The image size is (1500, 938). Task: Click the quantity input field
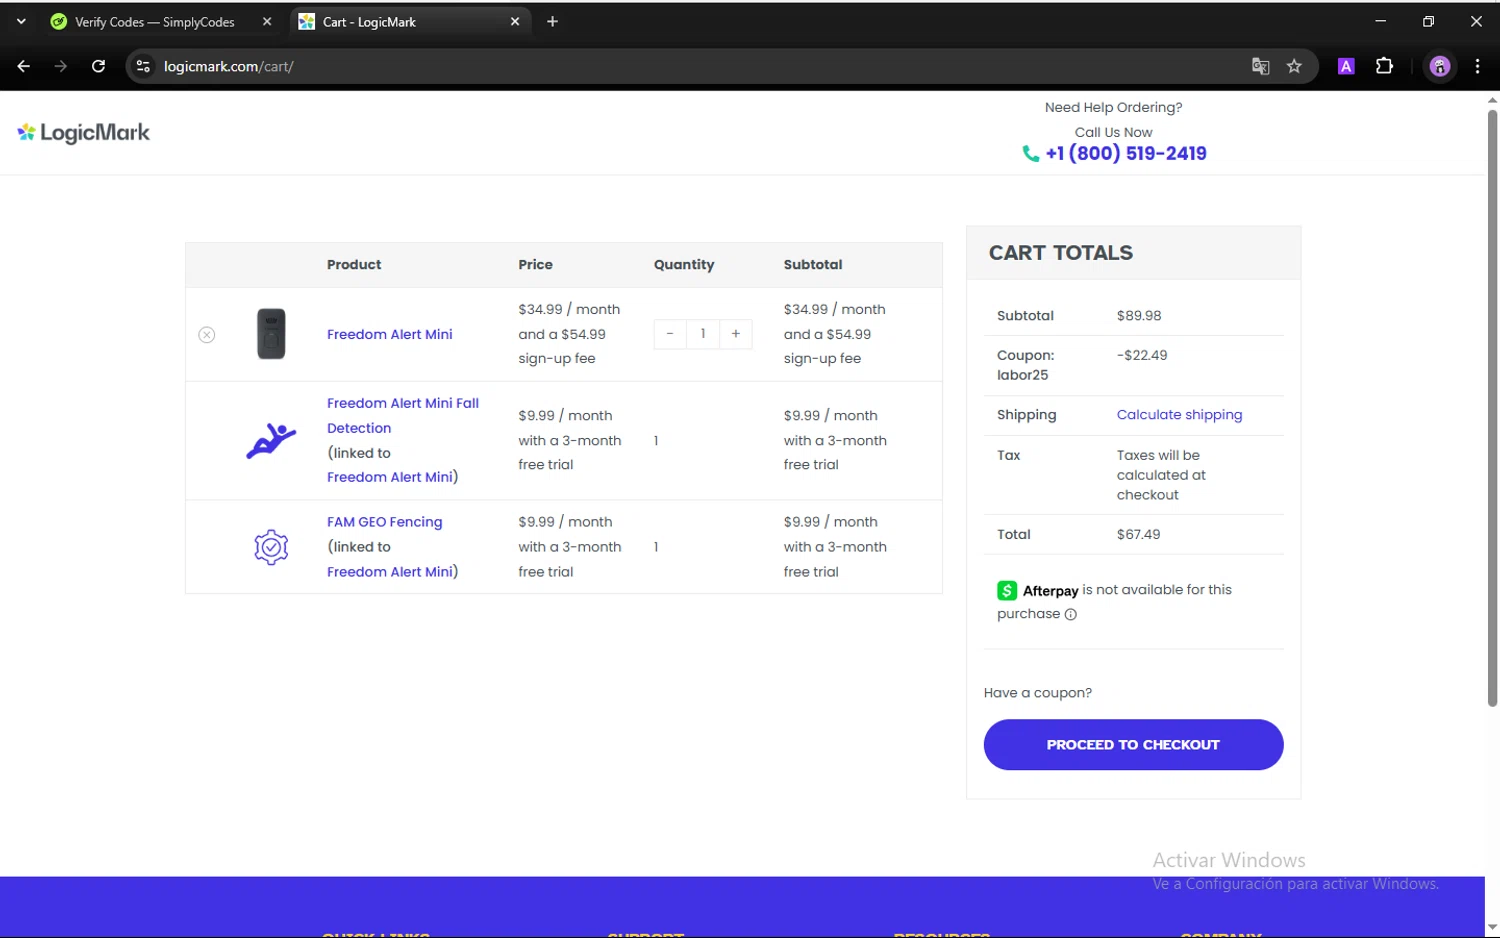pyautogui.click(x=703, y=334)
